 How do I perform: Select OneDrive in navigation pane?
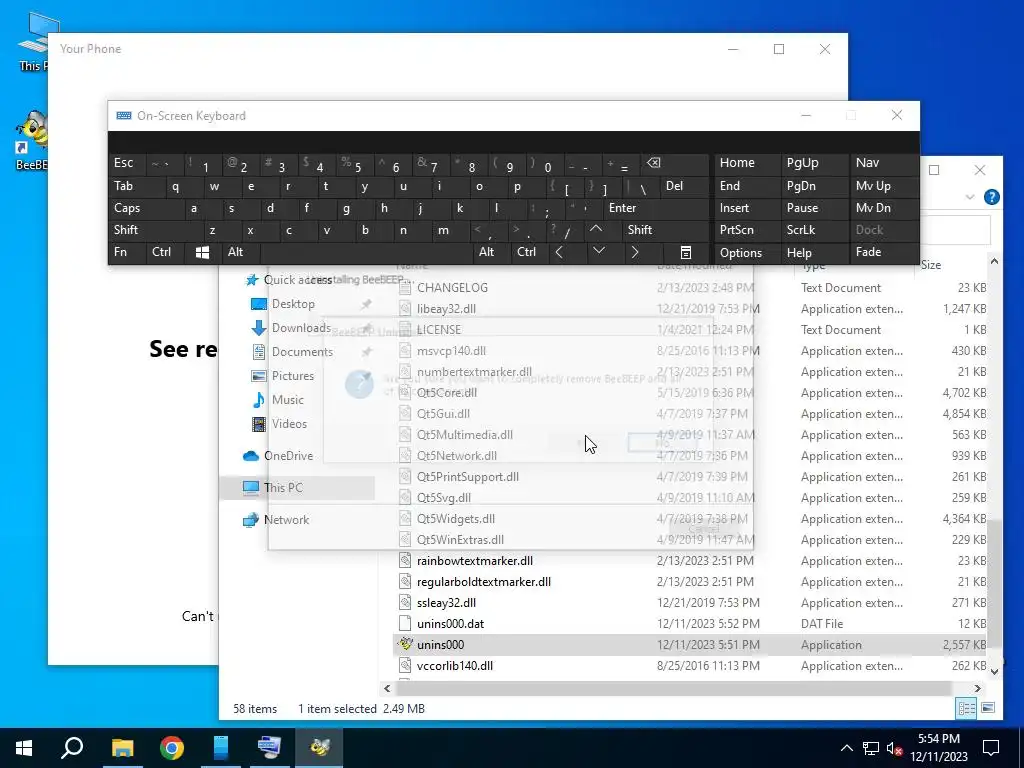(288, 456)
